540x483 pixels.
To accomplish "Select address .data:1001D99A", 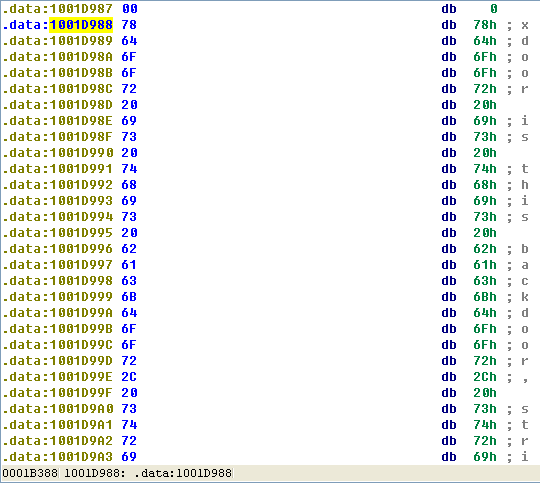I will [x=58, y=312].
